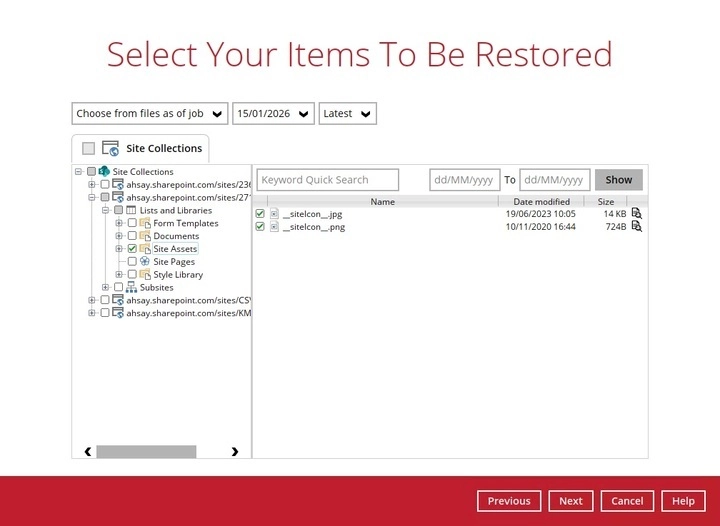720x526 pixels.
Task: Click the Lists and Libraries list icon
Action: tap(131, 210)
